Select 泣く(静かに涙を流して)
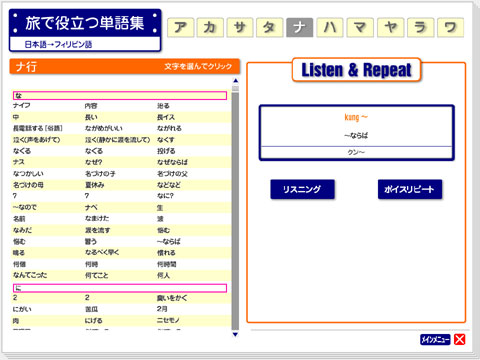480x360 pixels. pyautogui.click(x=118, y=140)
